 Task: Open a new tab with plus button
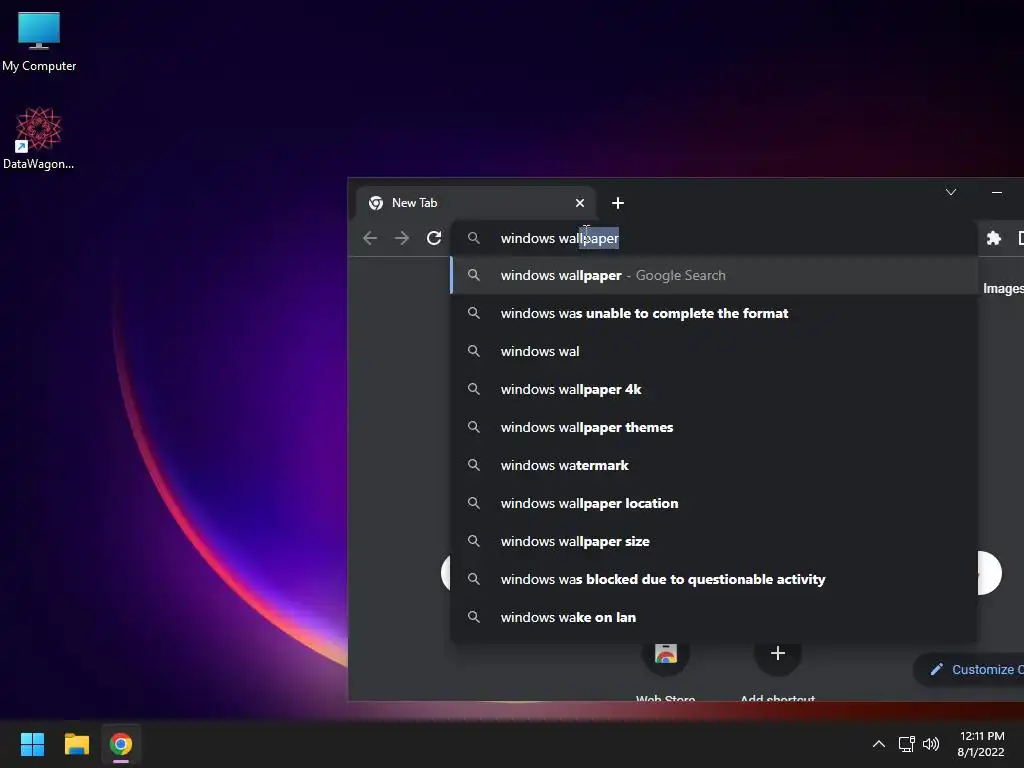coord(618,203)
